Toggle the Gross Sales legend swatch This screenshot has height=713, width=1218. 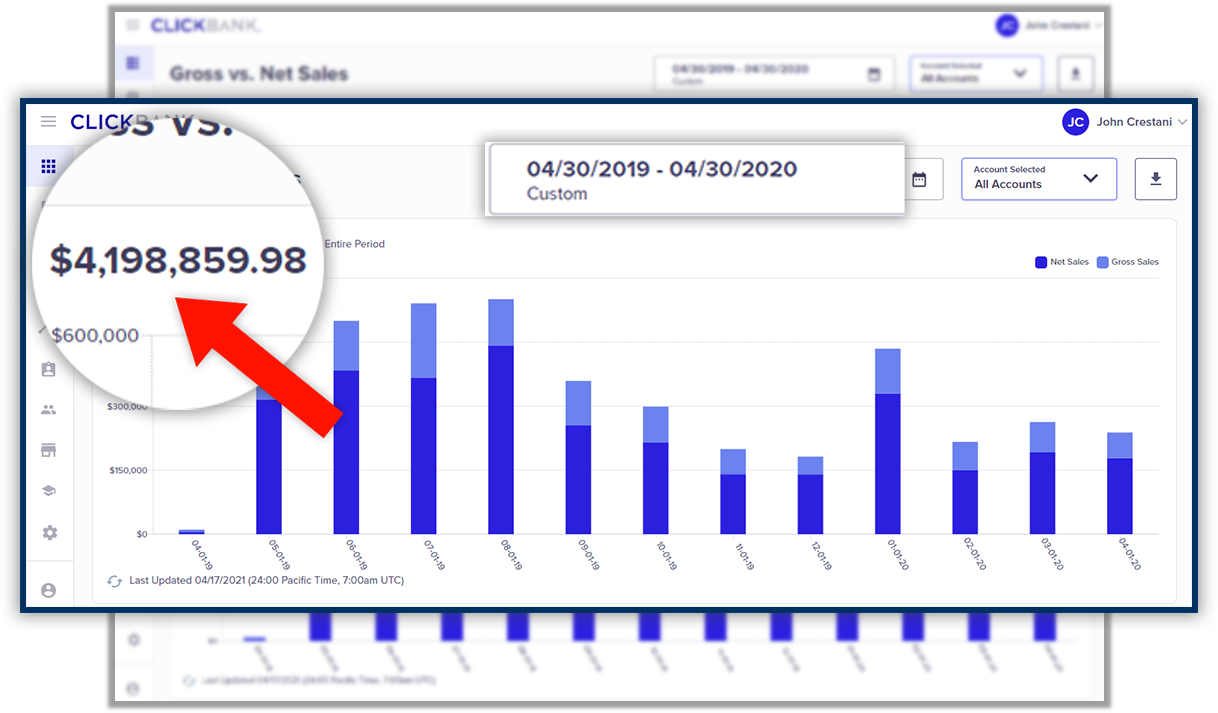pos(1103,262)
